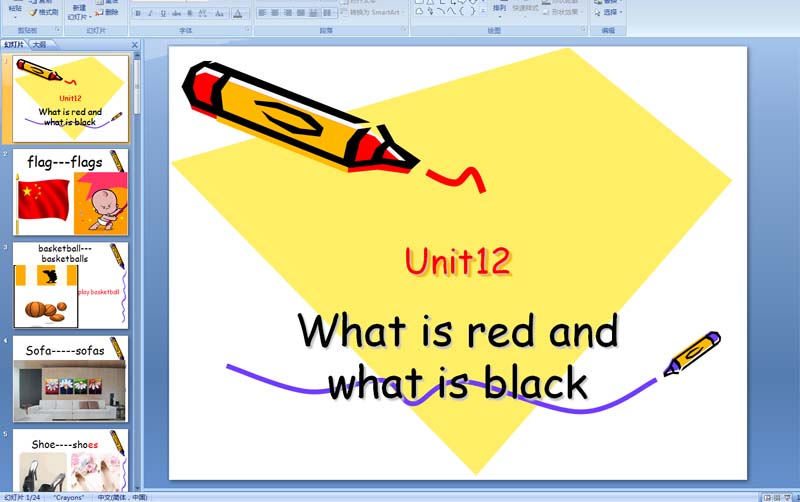Click the "Crayons" theme name in status bar
Viewport: 800px width, 502px height.
69,497
